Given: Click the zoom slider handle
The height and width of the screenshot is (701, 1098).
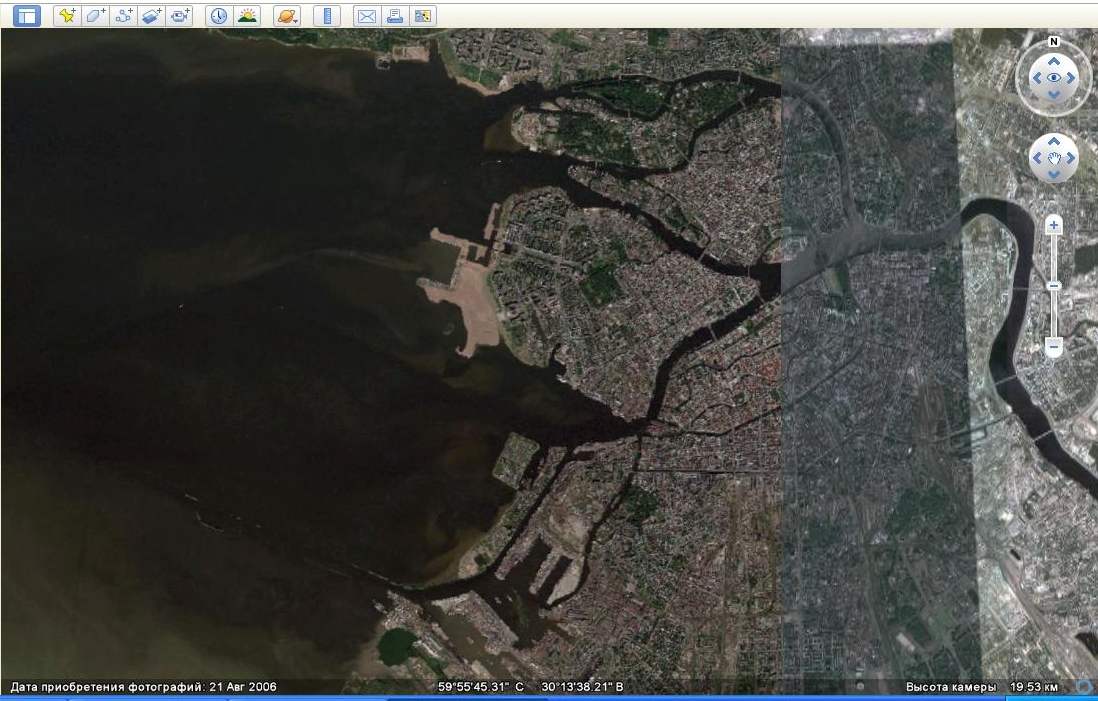Looking at the screenshot, I should coord(1053,286).
